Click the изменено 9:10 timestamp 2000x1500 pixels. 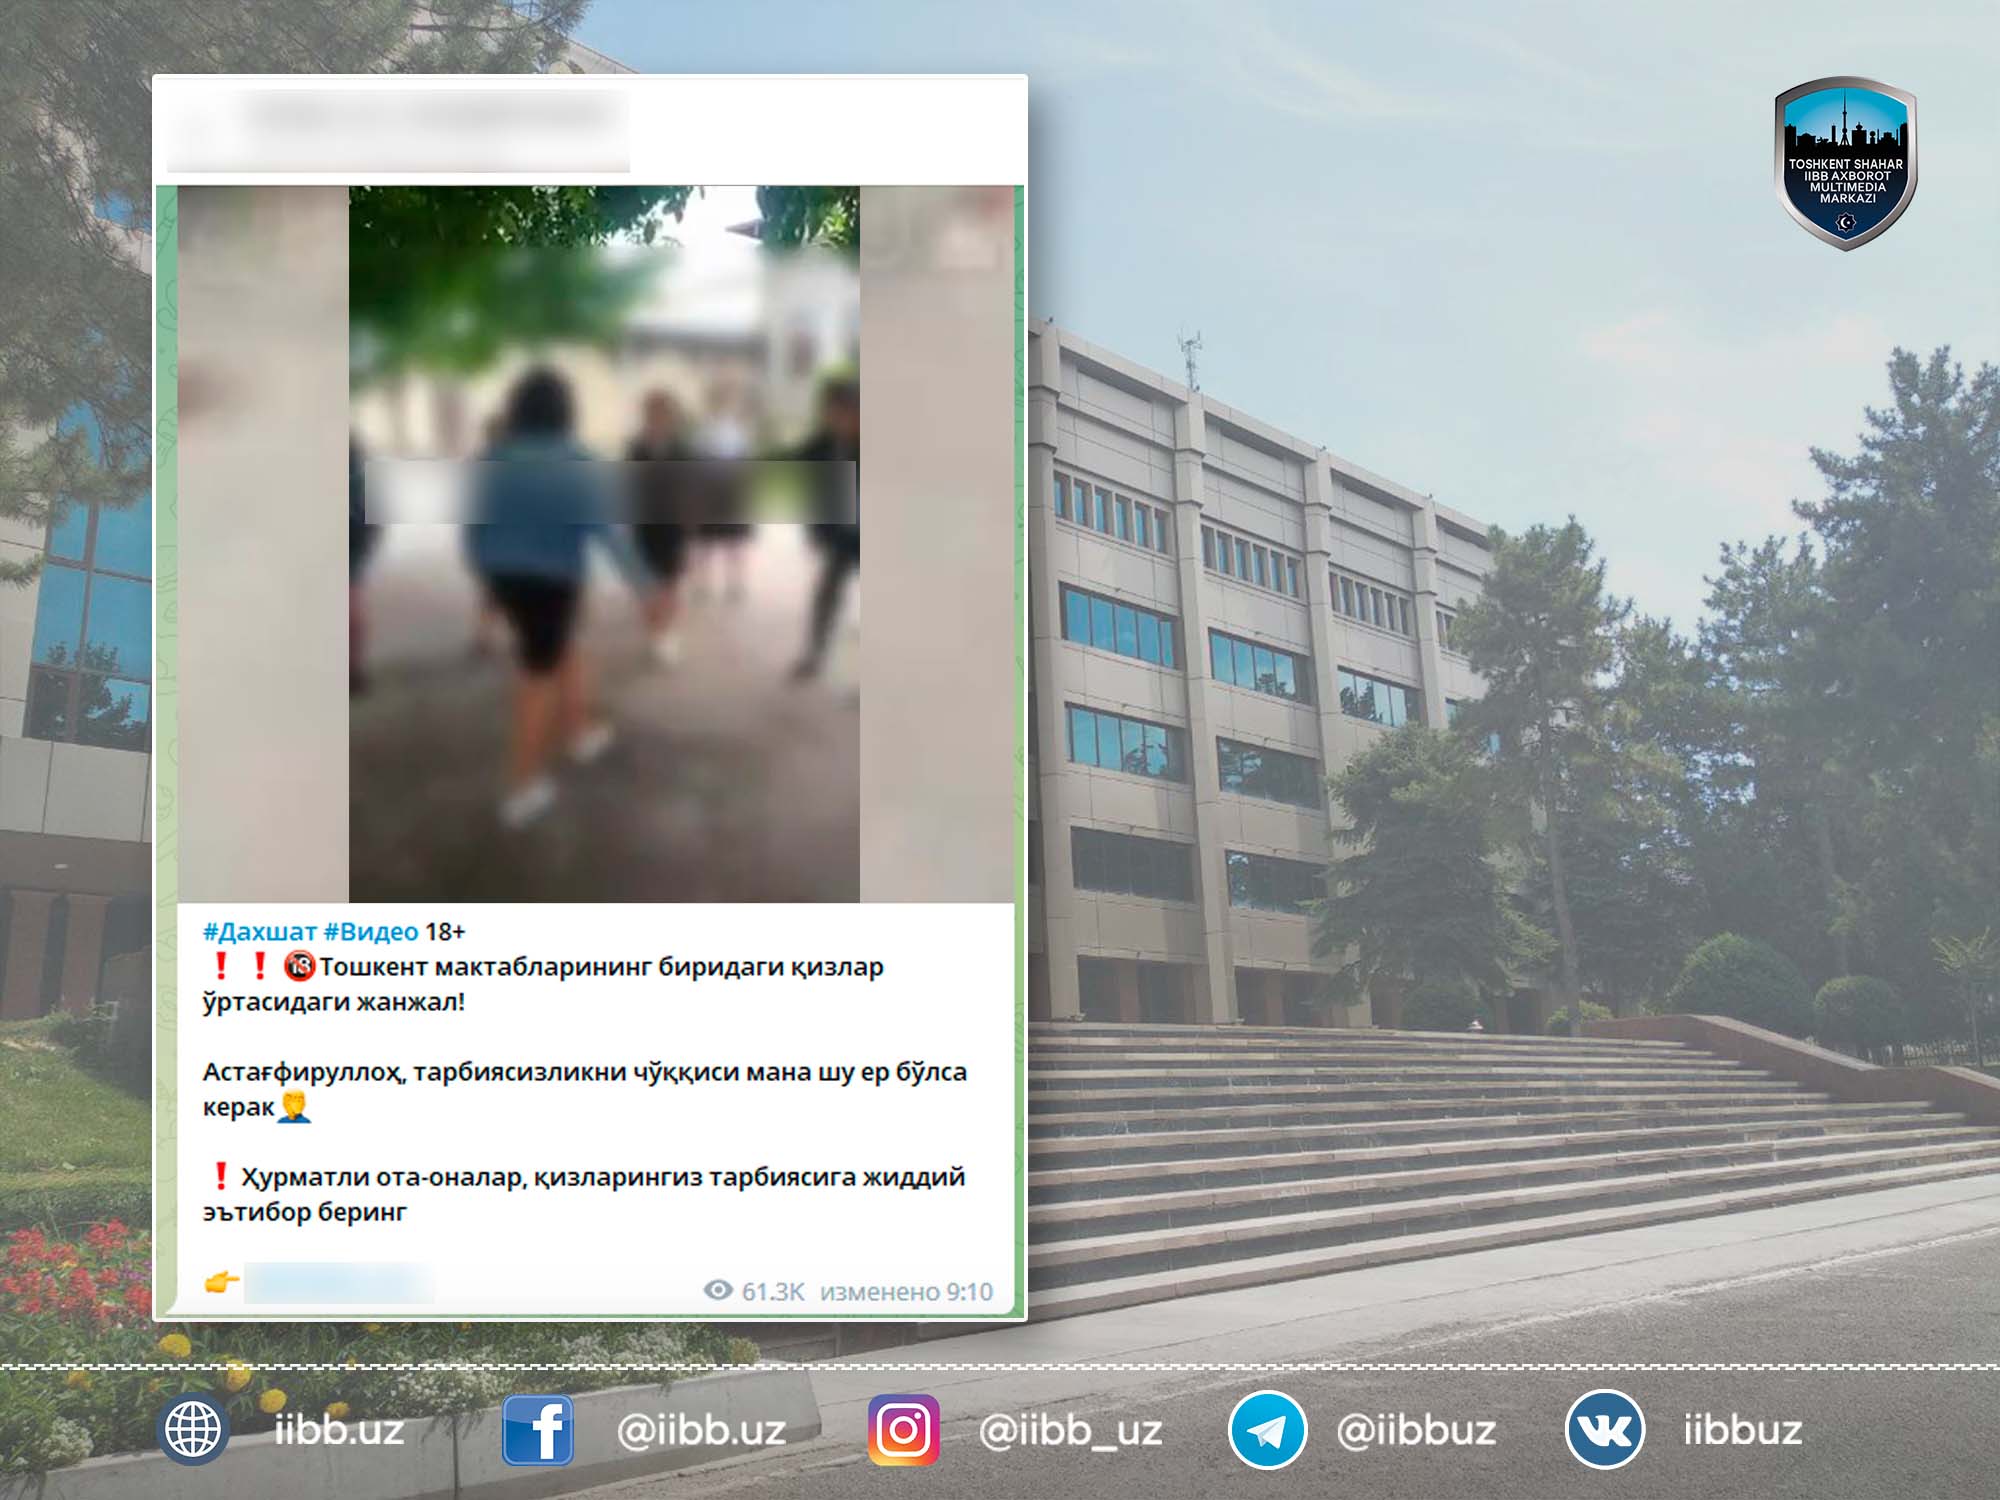coord(906,1291)
